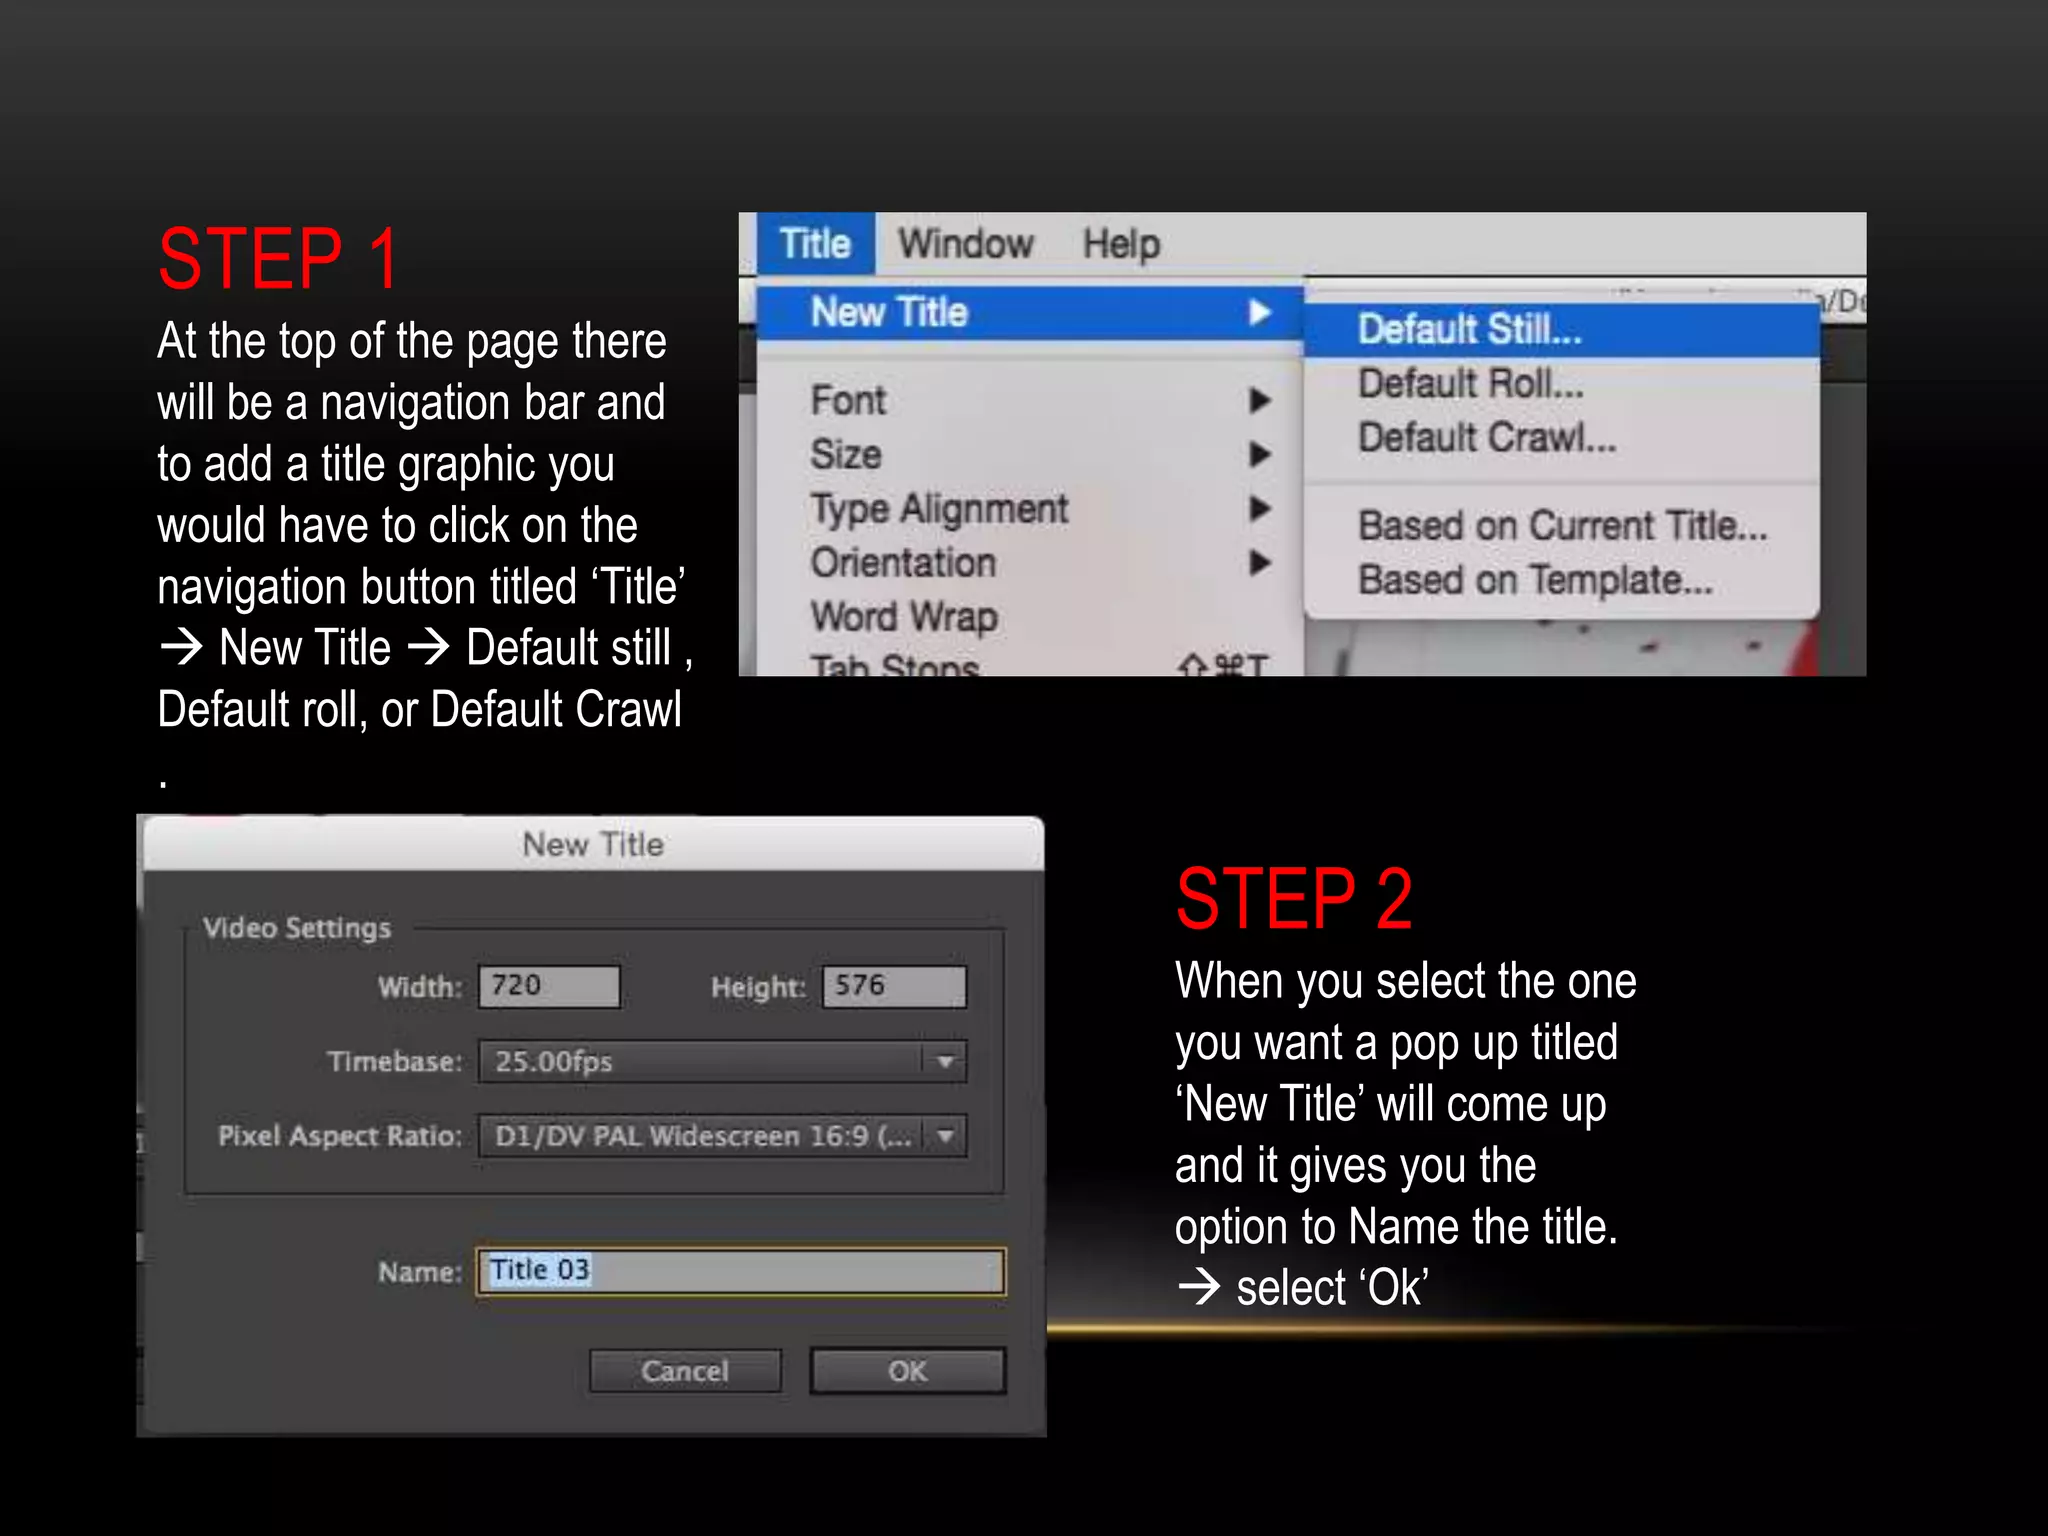The image size is (2048, 1536).
Task: Open the Type Alignment submenu
Action: [940, 509]
